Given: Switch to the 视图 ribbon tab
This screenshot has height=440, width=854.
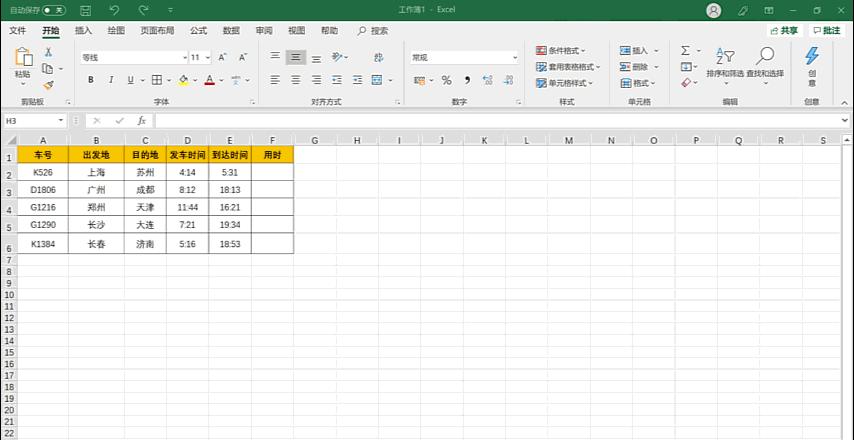Looking at the screenshot, I should coord(297,31).
